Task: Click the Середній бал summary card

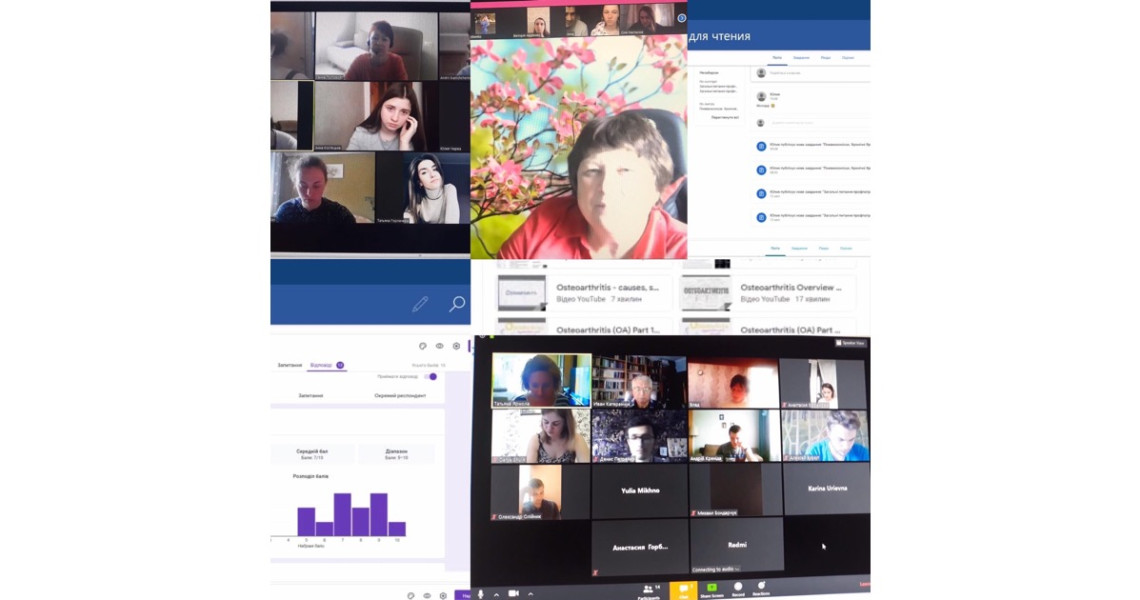Action: 312,454
